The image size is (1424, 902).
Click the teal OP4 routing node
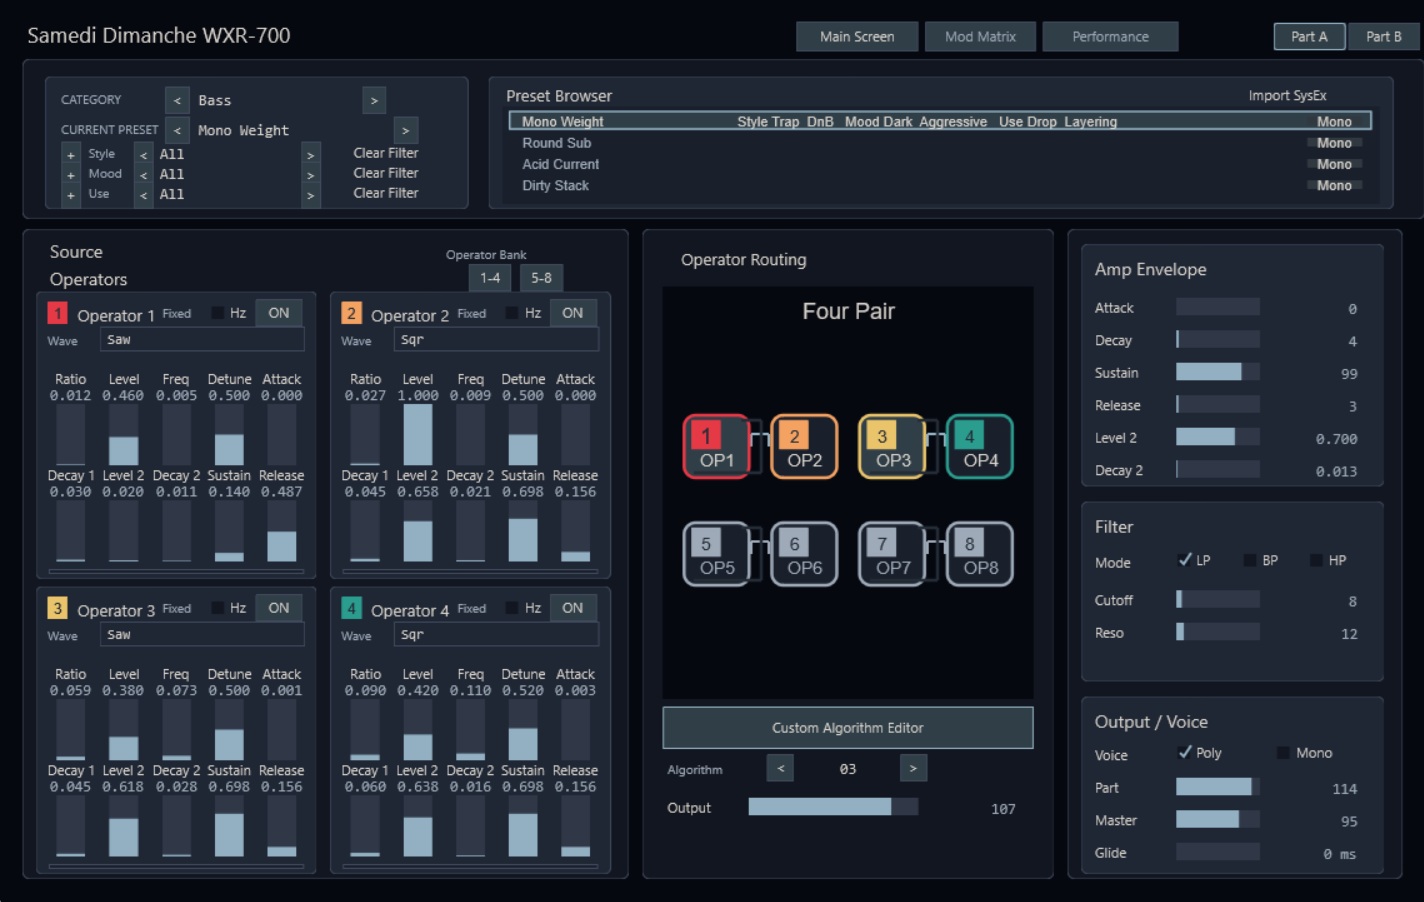979,447
